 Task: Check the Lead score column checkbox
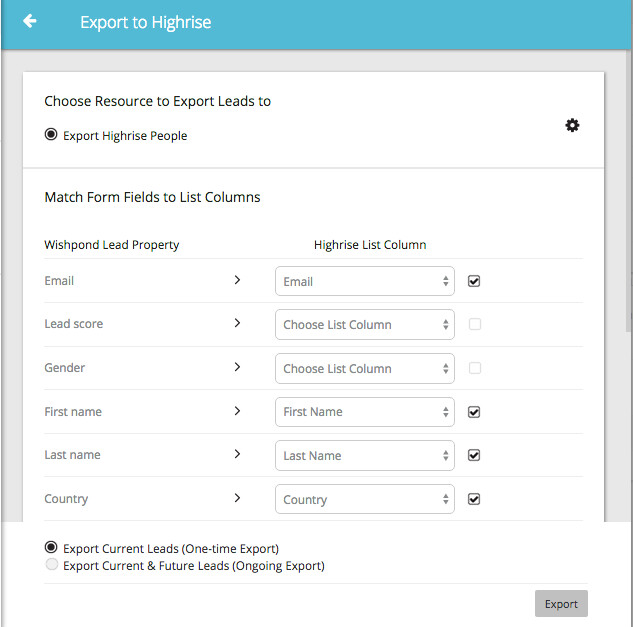point(475,324)
